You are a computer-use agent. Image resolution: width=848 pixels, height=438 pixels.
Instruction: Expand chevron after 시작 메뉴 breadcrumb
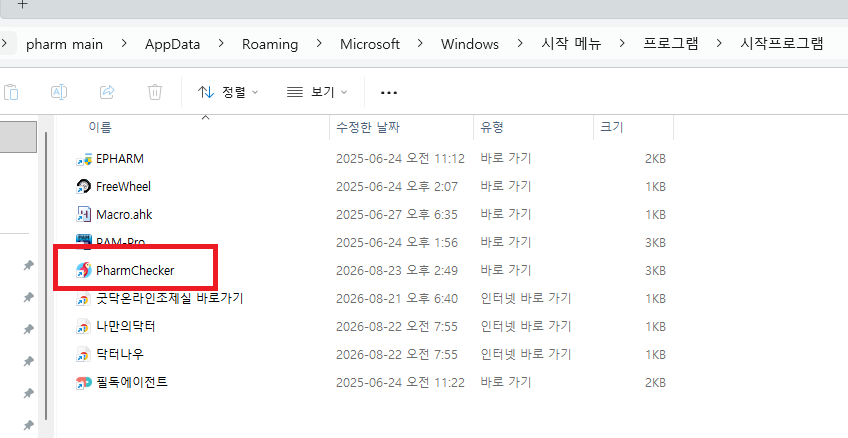[x=622, y=43]
